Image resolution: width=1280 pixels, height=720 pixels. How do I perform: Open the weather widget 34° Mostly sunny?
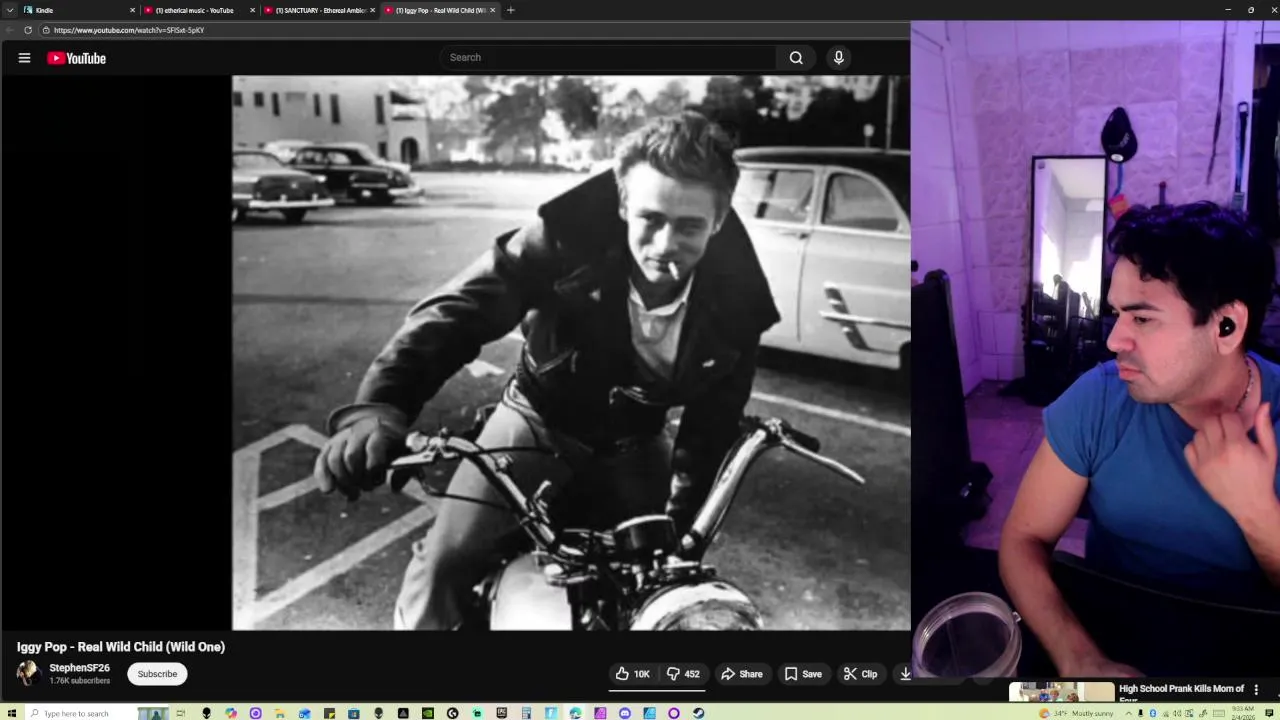point(1077,713)
